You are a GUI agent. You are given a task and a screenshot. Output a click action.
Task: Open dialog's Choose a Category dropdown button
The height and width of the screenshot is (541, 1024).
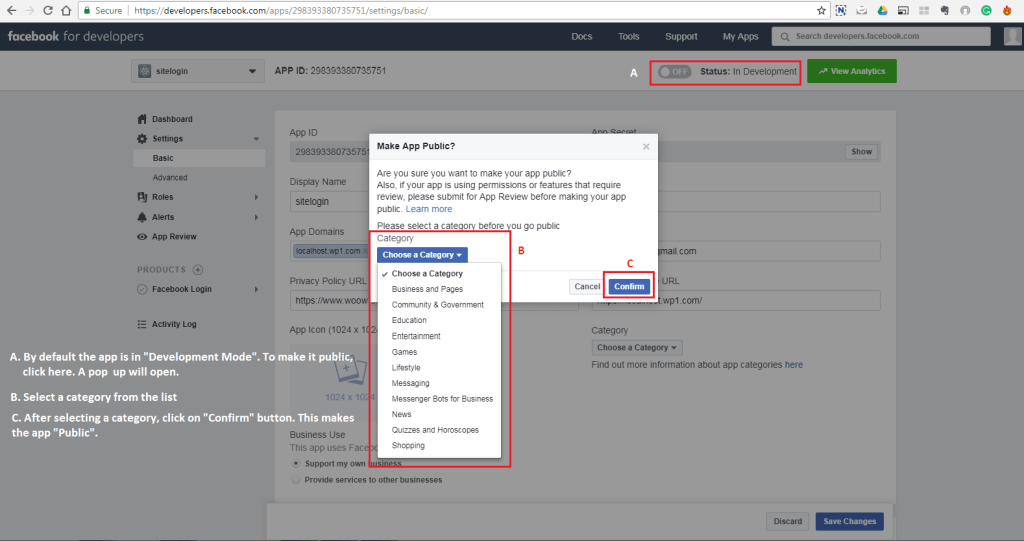coord(422,255)
